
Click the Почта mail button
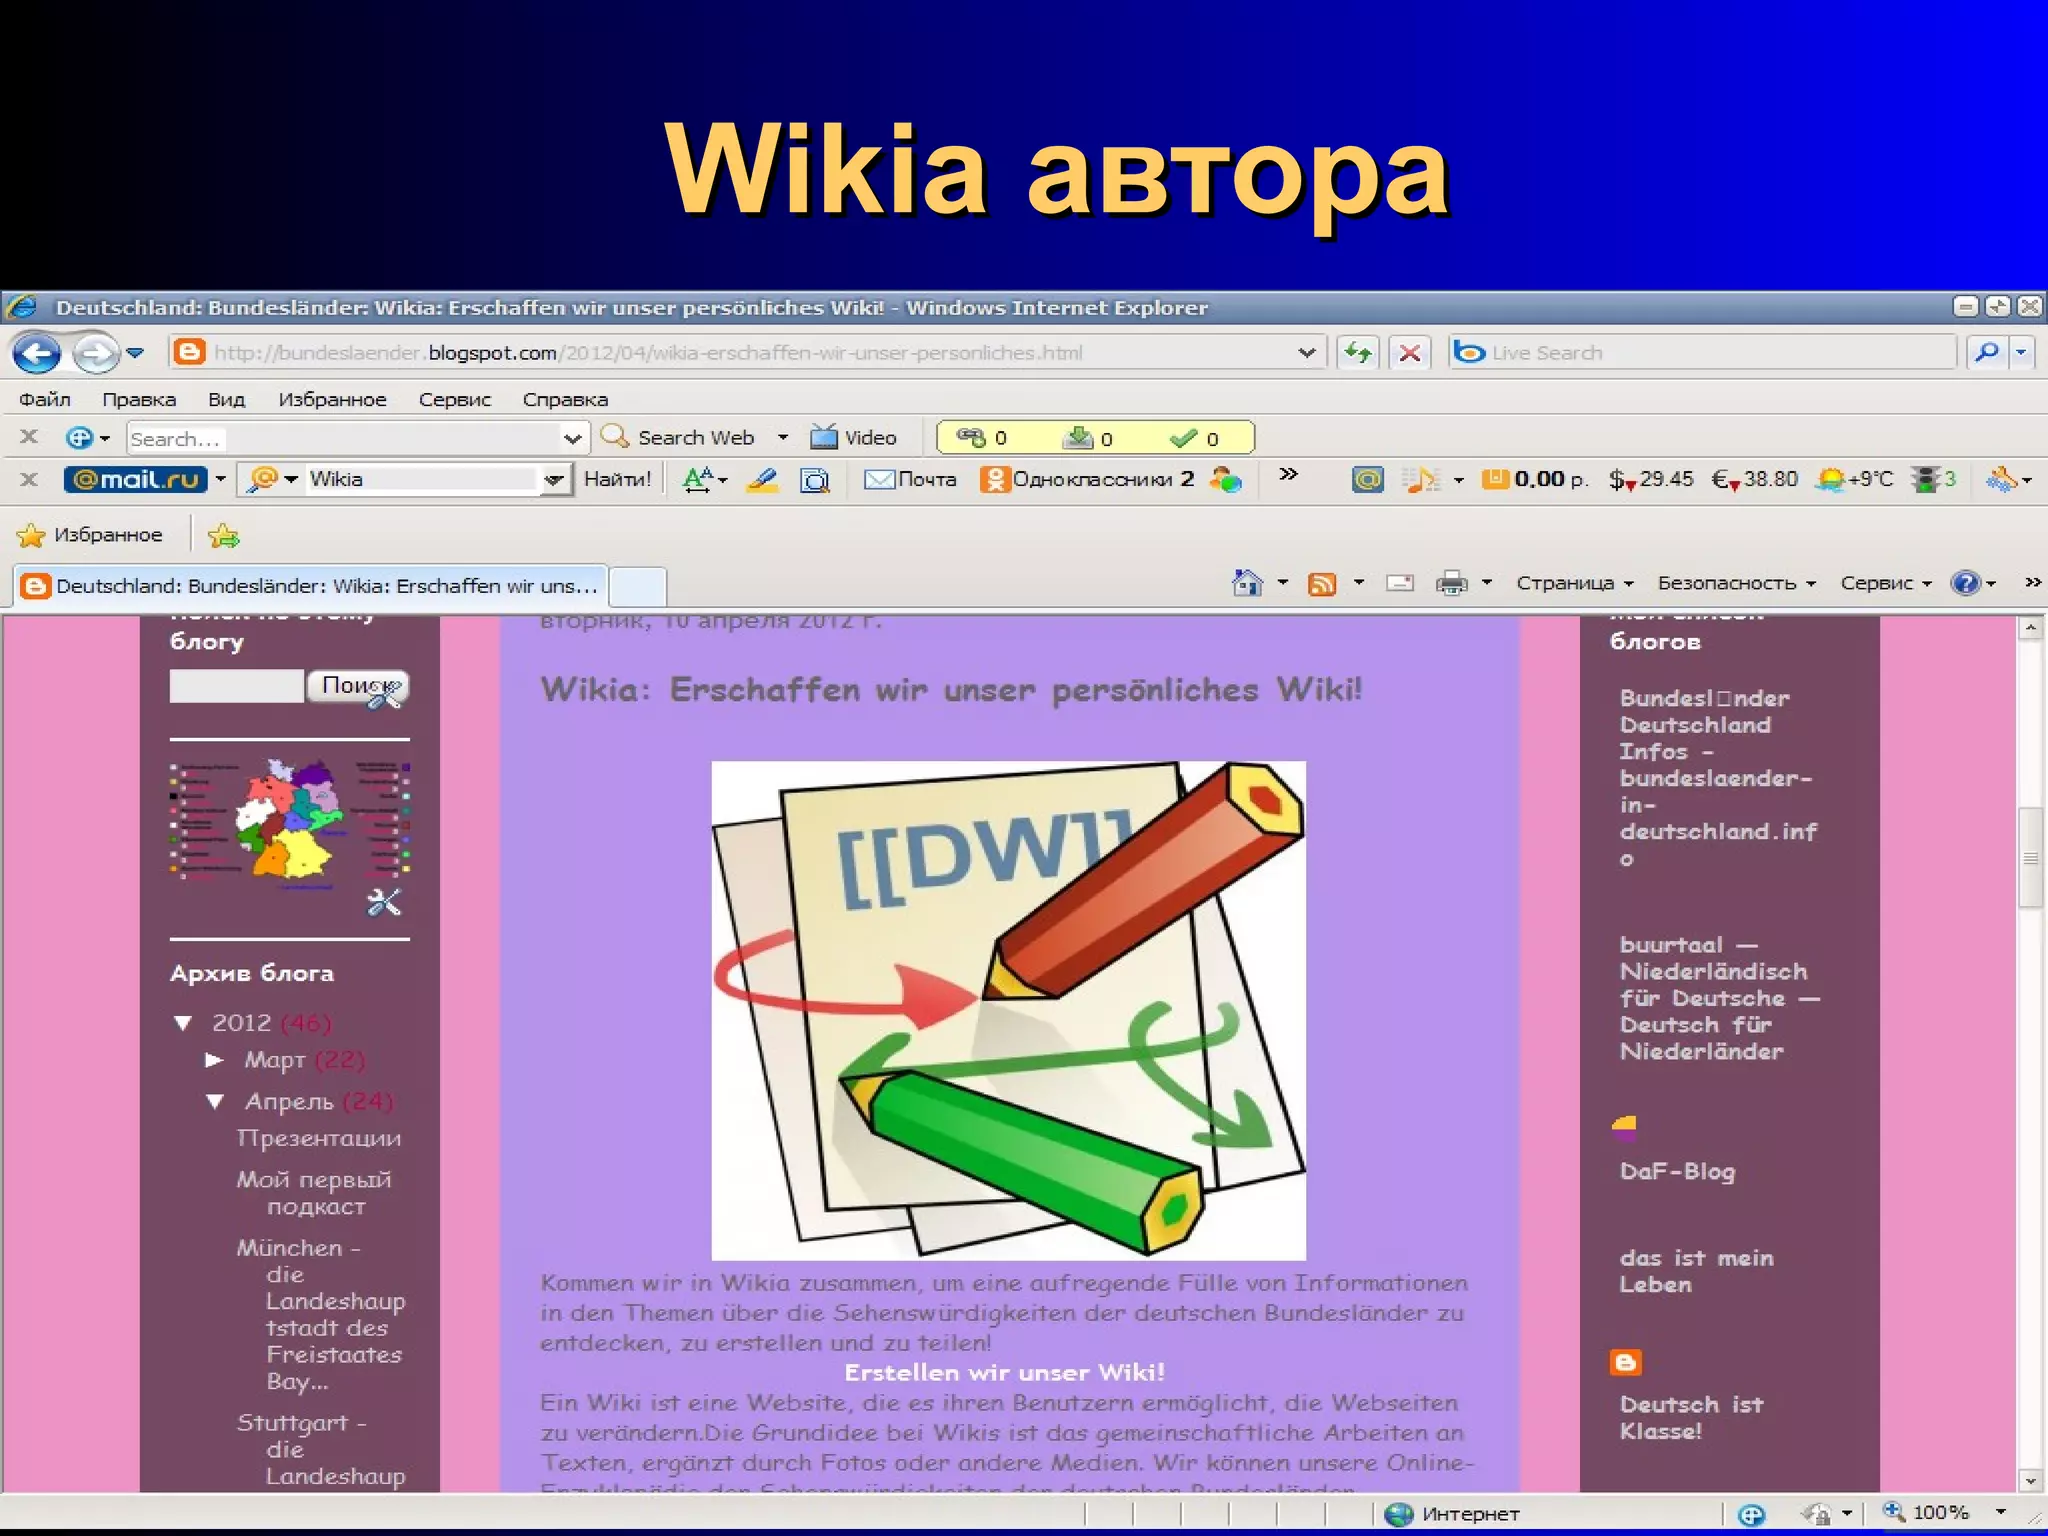pos(910,479)
